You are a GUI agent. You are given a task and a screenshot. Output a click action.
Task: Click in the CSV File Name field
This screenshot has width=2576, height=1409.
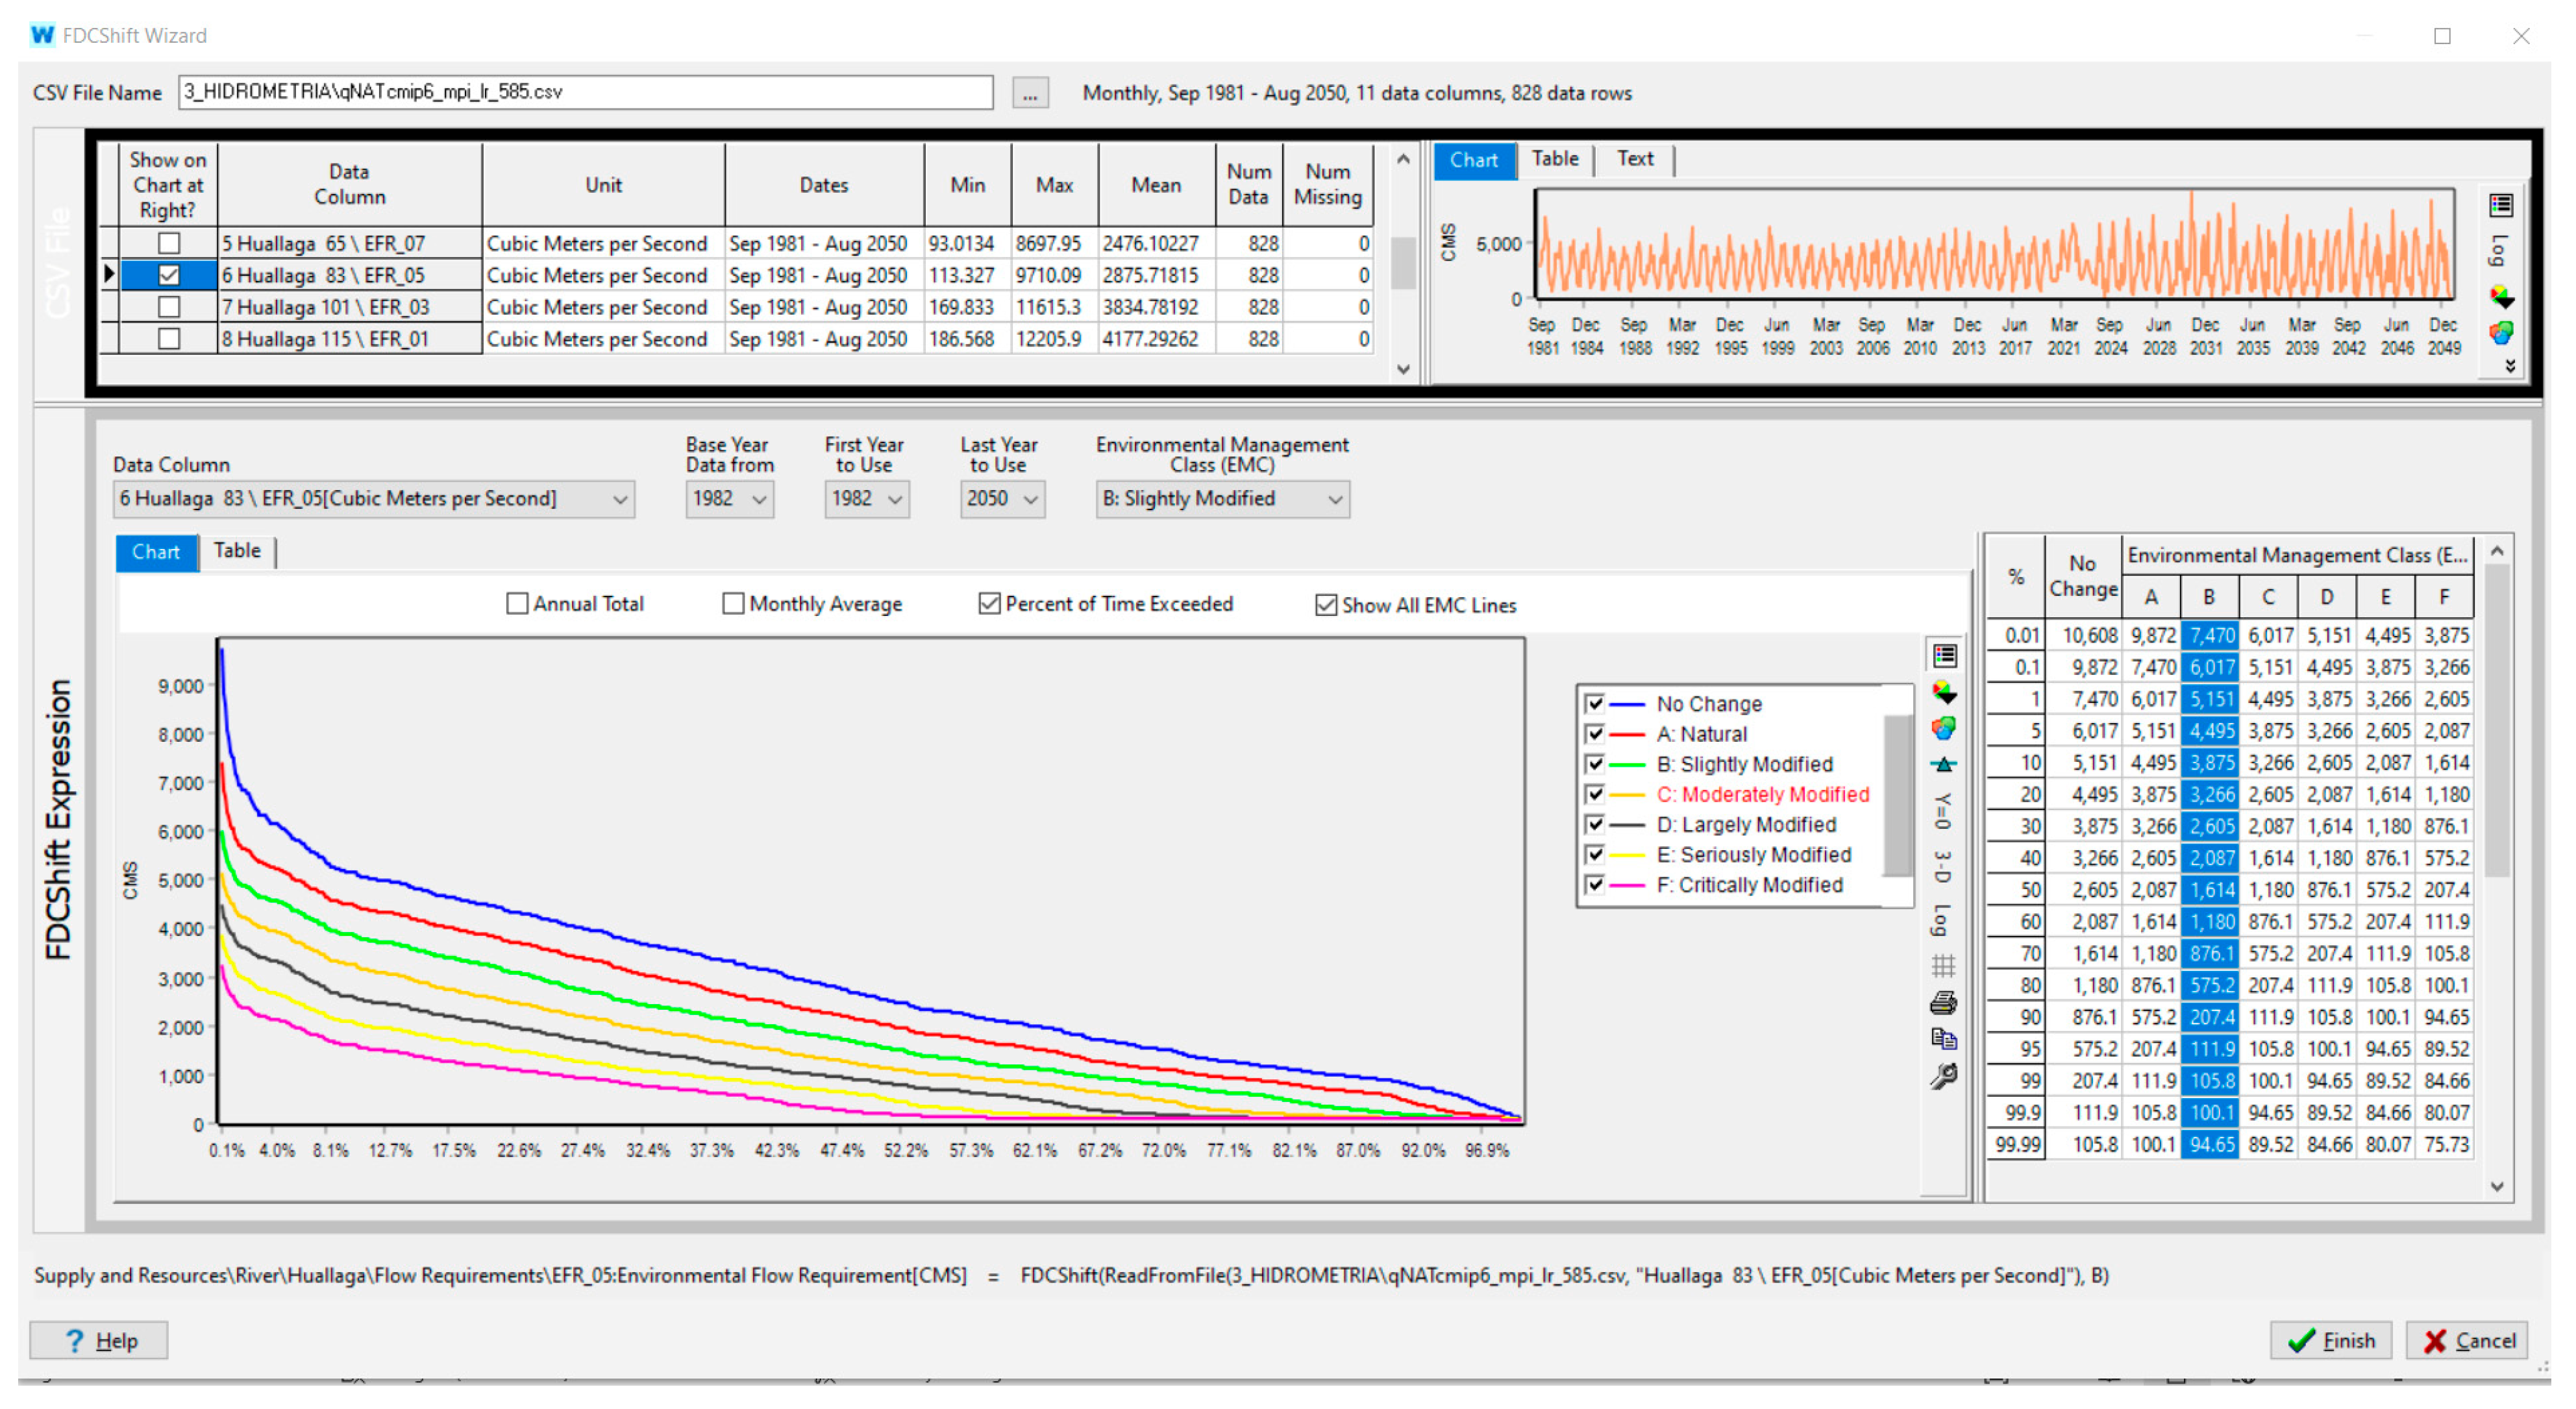click(585, 92)
